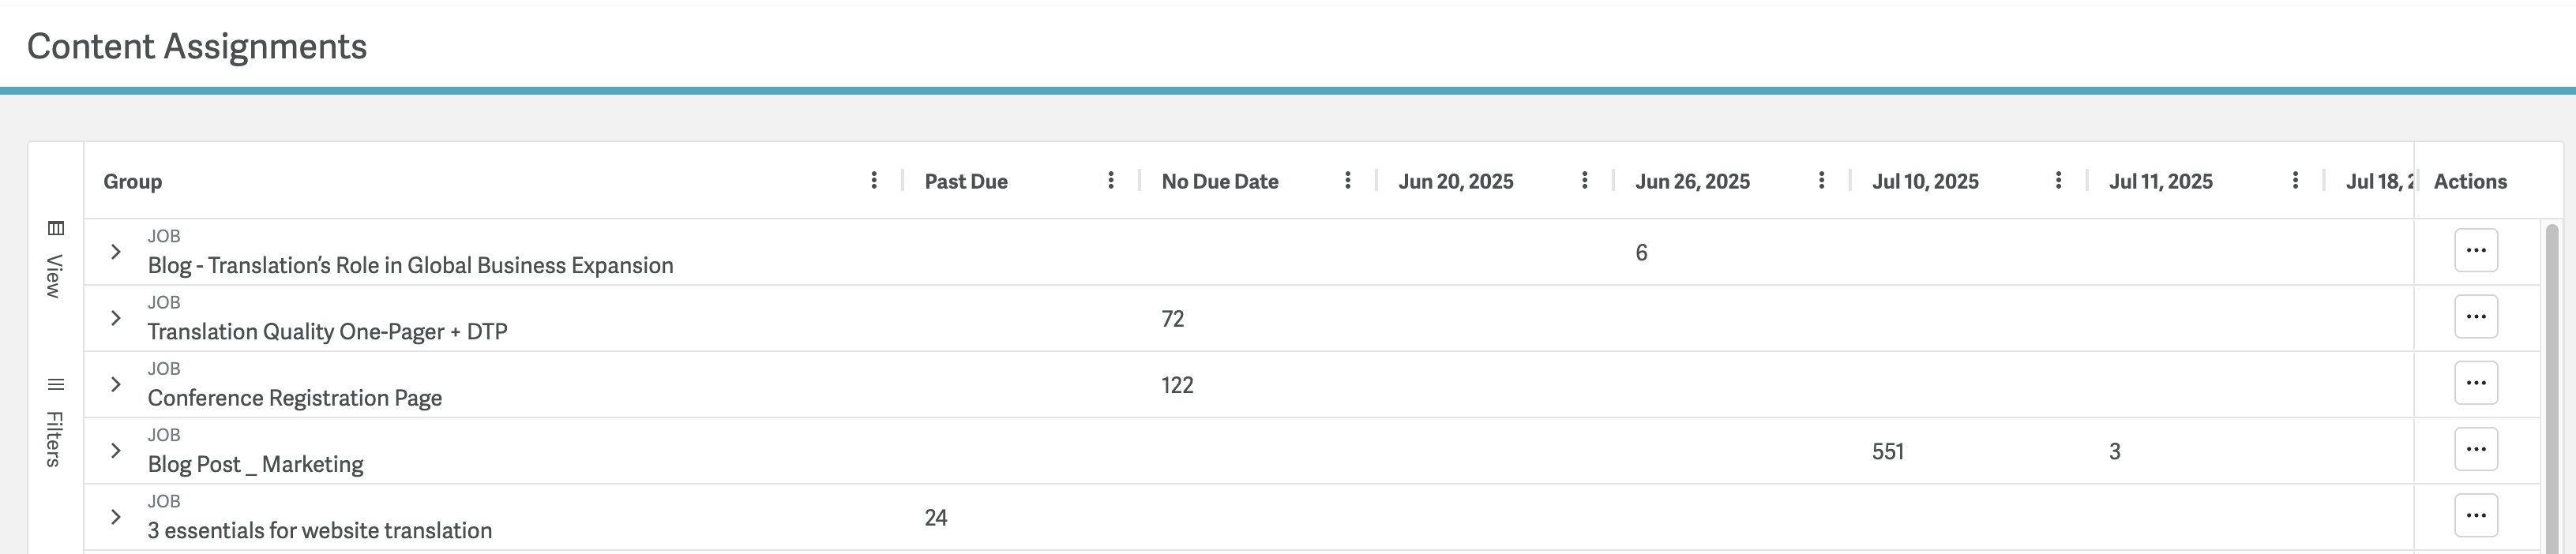Open actions menu for Blog - Translation's Role job
Viewport: 2576px width, 554px height.
pos(2476,250)
